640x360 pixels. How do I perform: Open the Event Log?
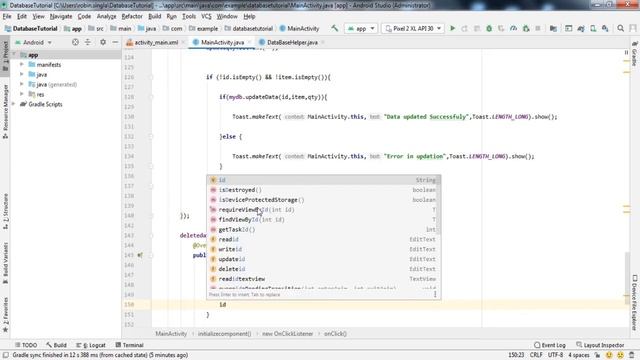550,345
